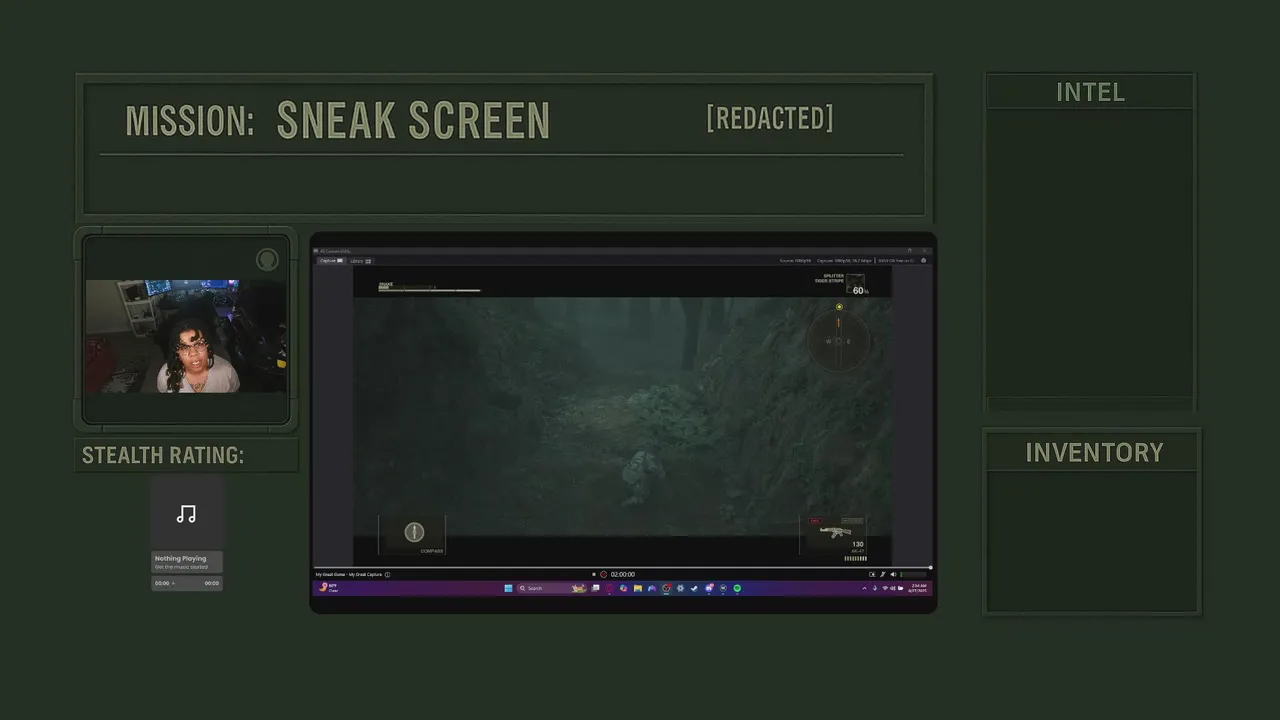Screen dimensions: 1280x720
Task: Open File Explorer from the taskbar
Action: click(637, 588)
